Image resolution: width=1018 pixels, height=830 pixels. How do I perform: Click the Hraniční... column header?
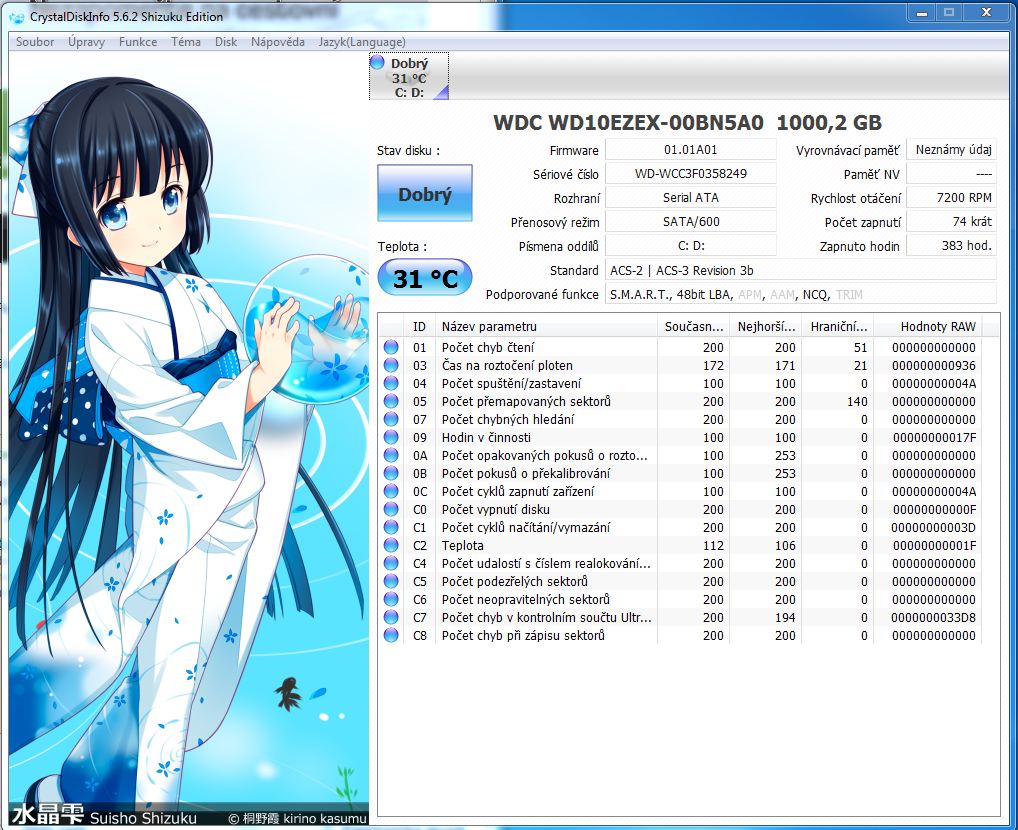838,326
